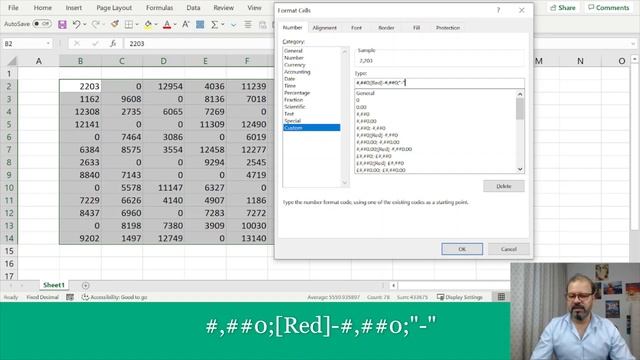Select column A header
Image resolution: width=640 pixels, height=360 pixels.
(x=39, y=61)
